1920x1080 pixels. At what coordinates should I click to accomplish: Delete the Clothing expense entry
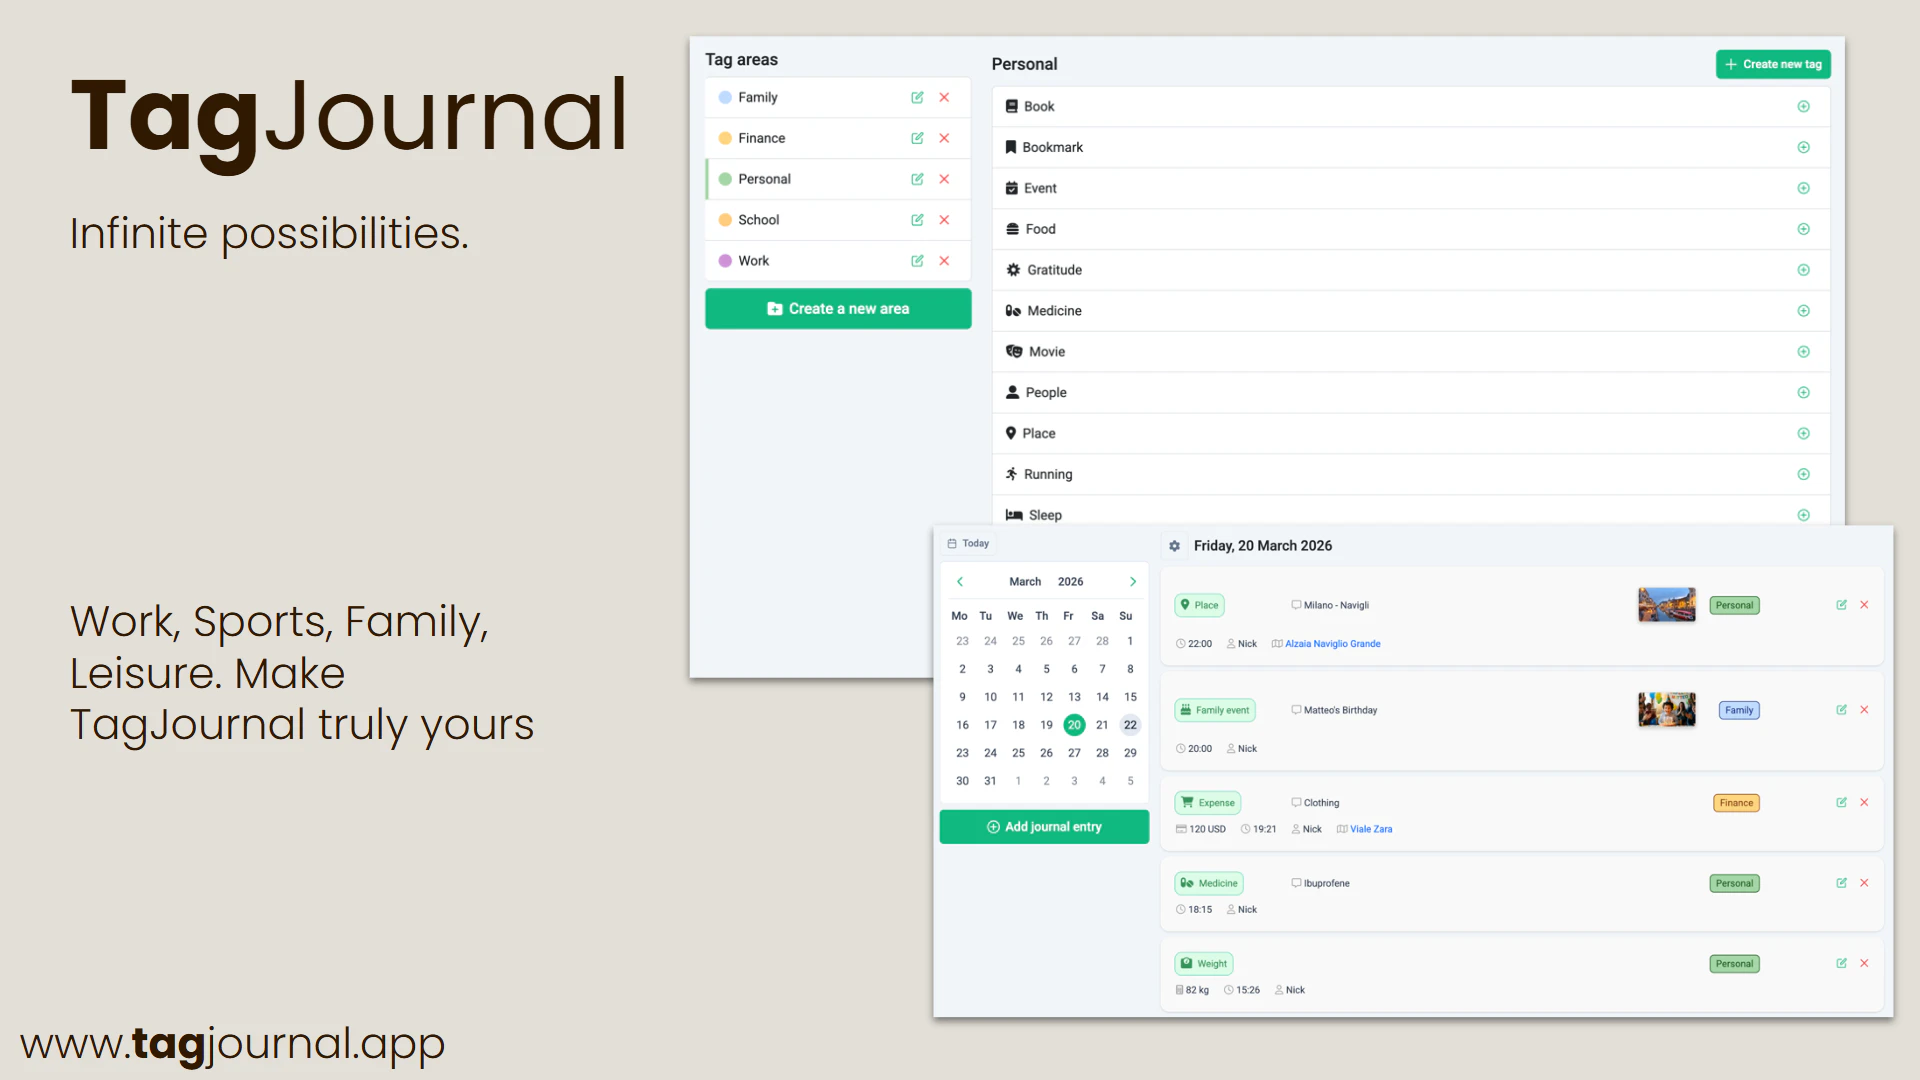tap(1864, 803)
